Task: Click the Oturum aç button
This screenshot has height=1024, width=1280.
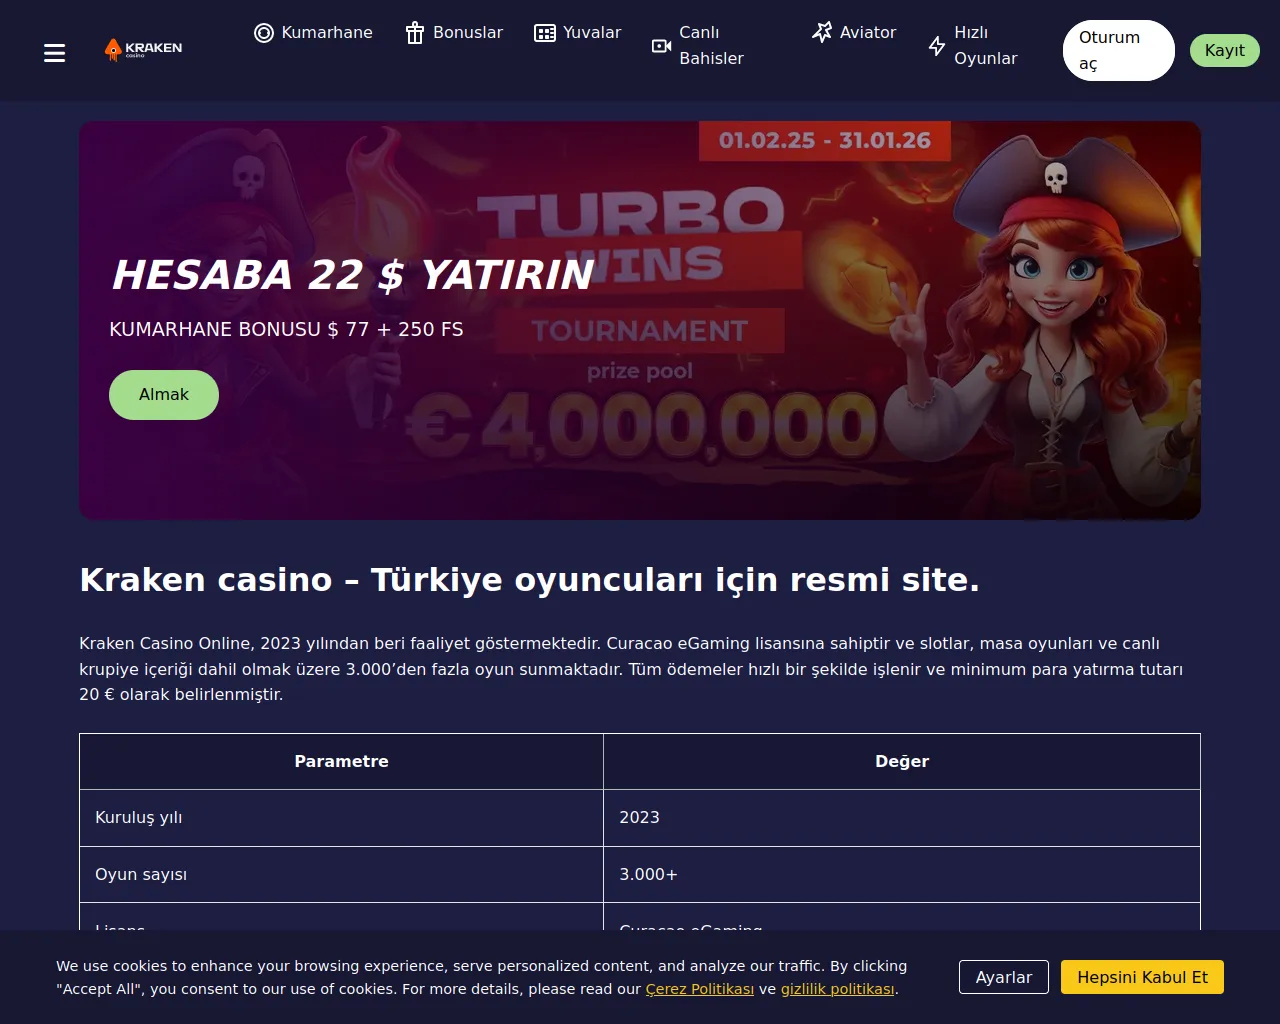Action: pos(1119,51)
